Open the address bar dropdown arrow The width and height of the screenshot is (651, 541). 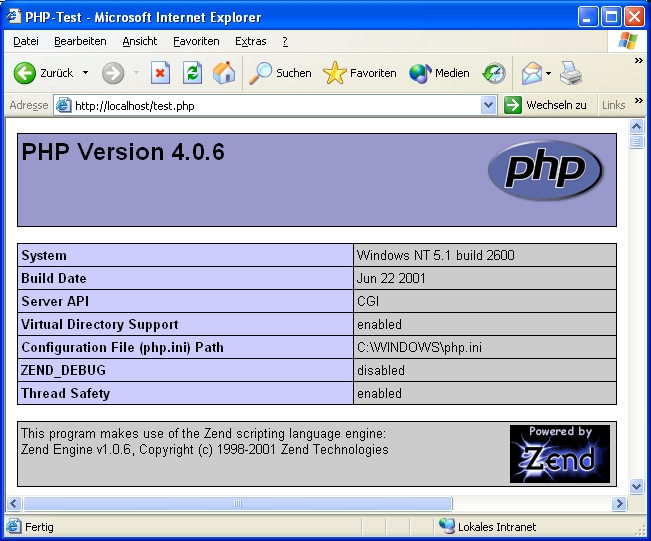[x=489, y=105]
